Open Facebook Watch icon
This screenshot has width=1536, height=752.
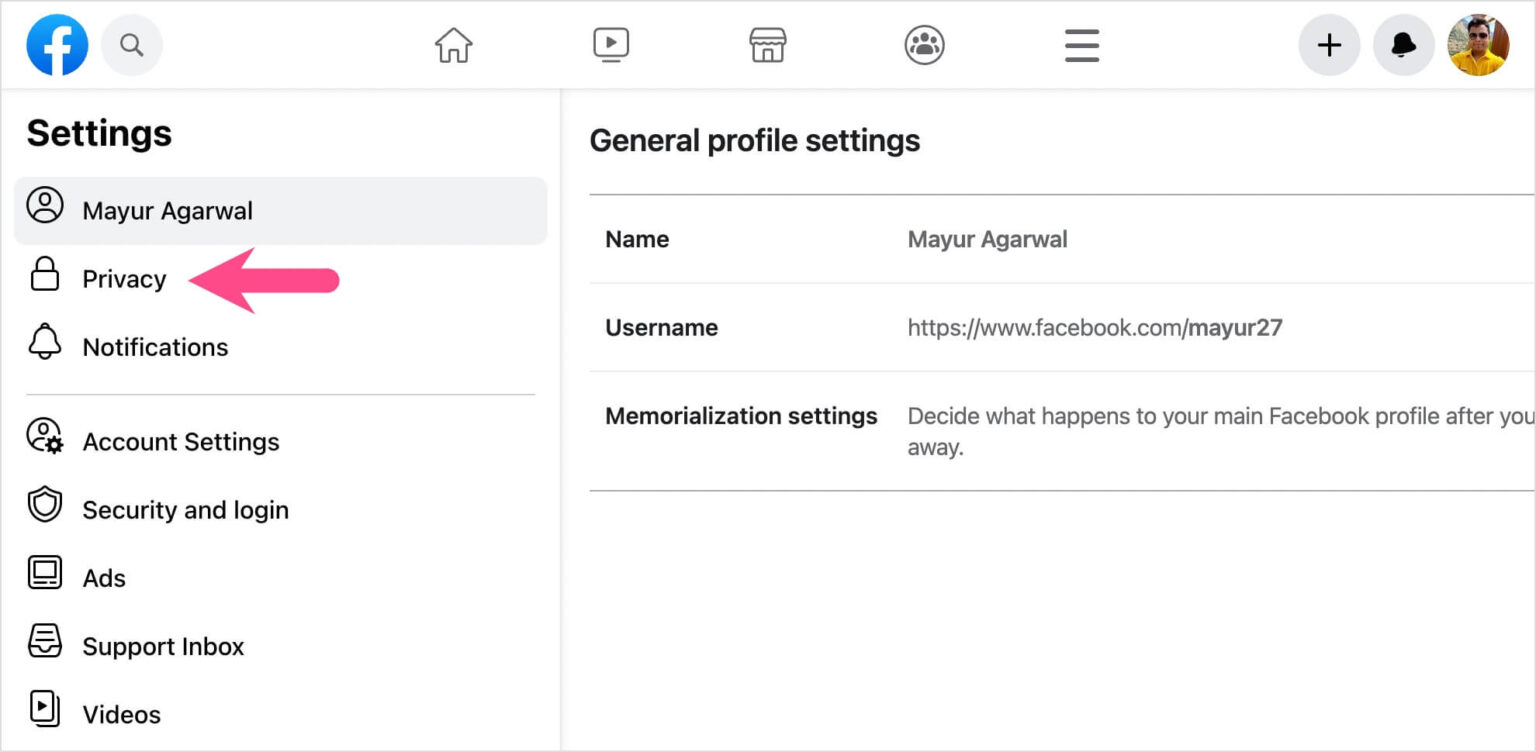tap(610, 44)
